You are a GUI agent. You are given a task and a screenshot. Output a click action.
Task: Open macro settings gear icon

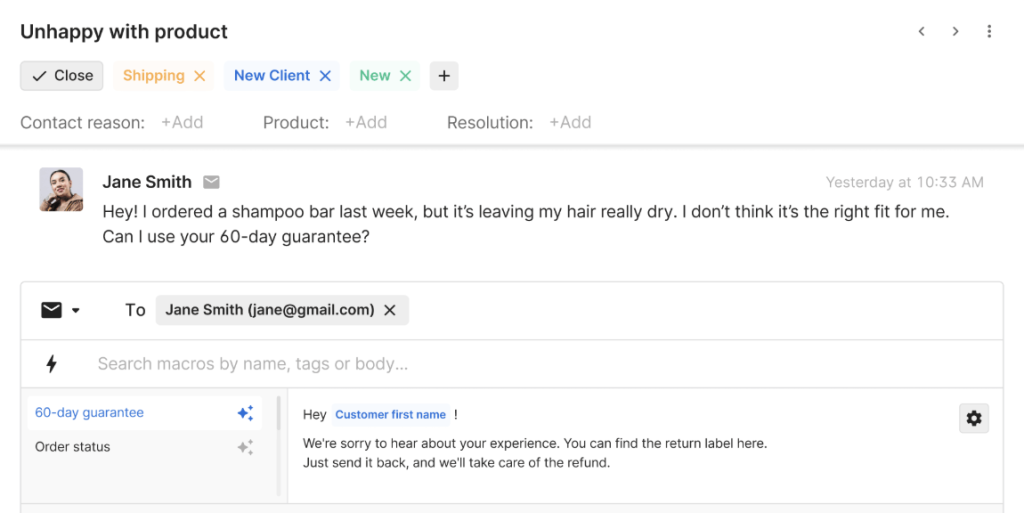tap(974, 419)
